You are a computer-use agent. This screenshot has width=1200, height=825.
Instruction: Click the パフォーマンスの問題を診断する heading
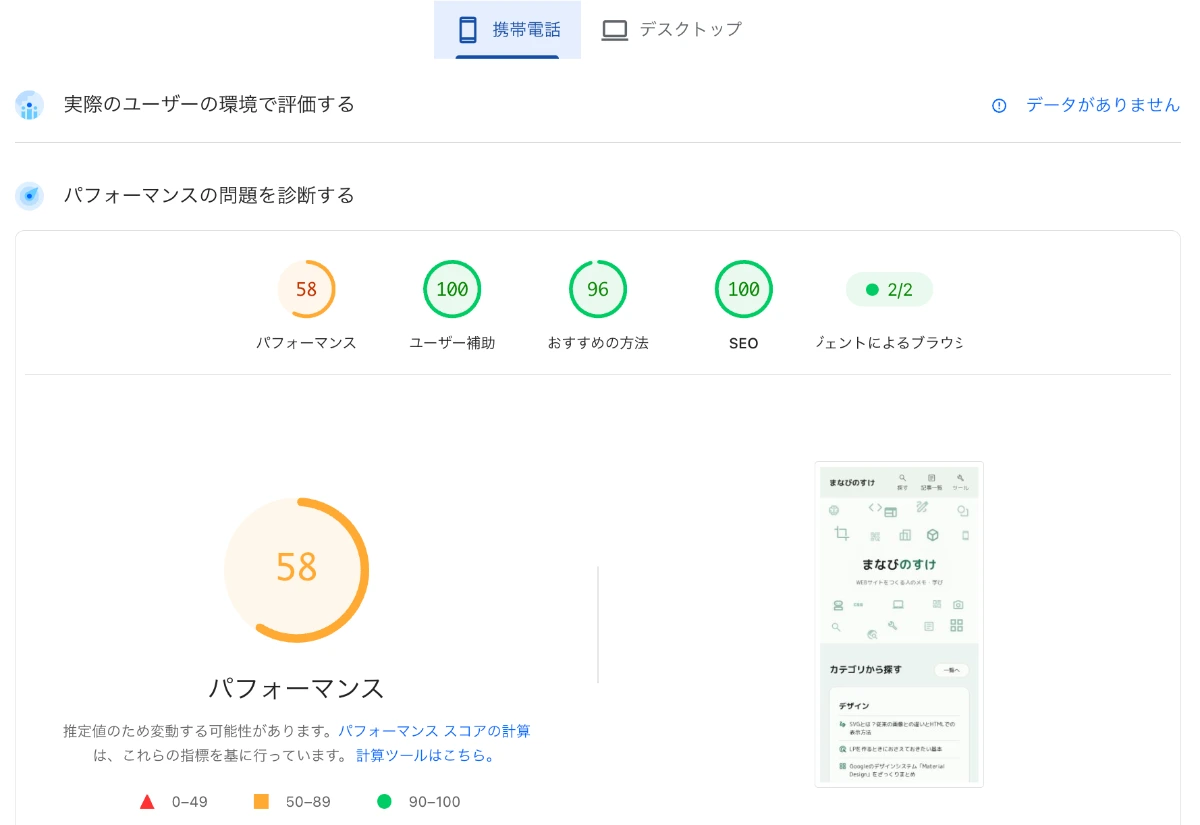[209, 195]
